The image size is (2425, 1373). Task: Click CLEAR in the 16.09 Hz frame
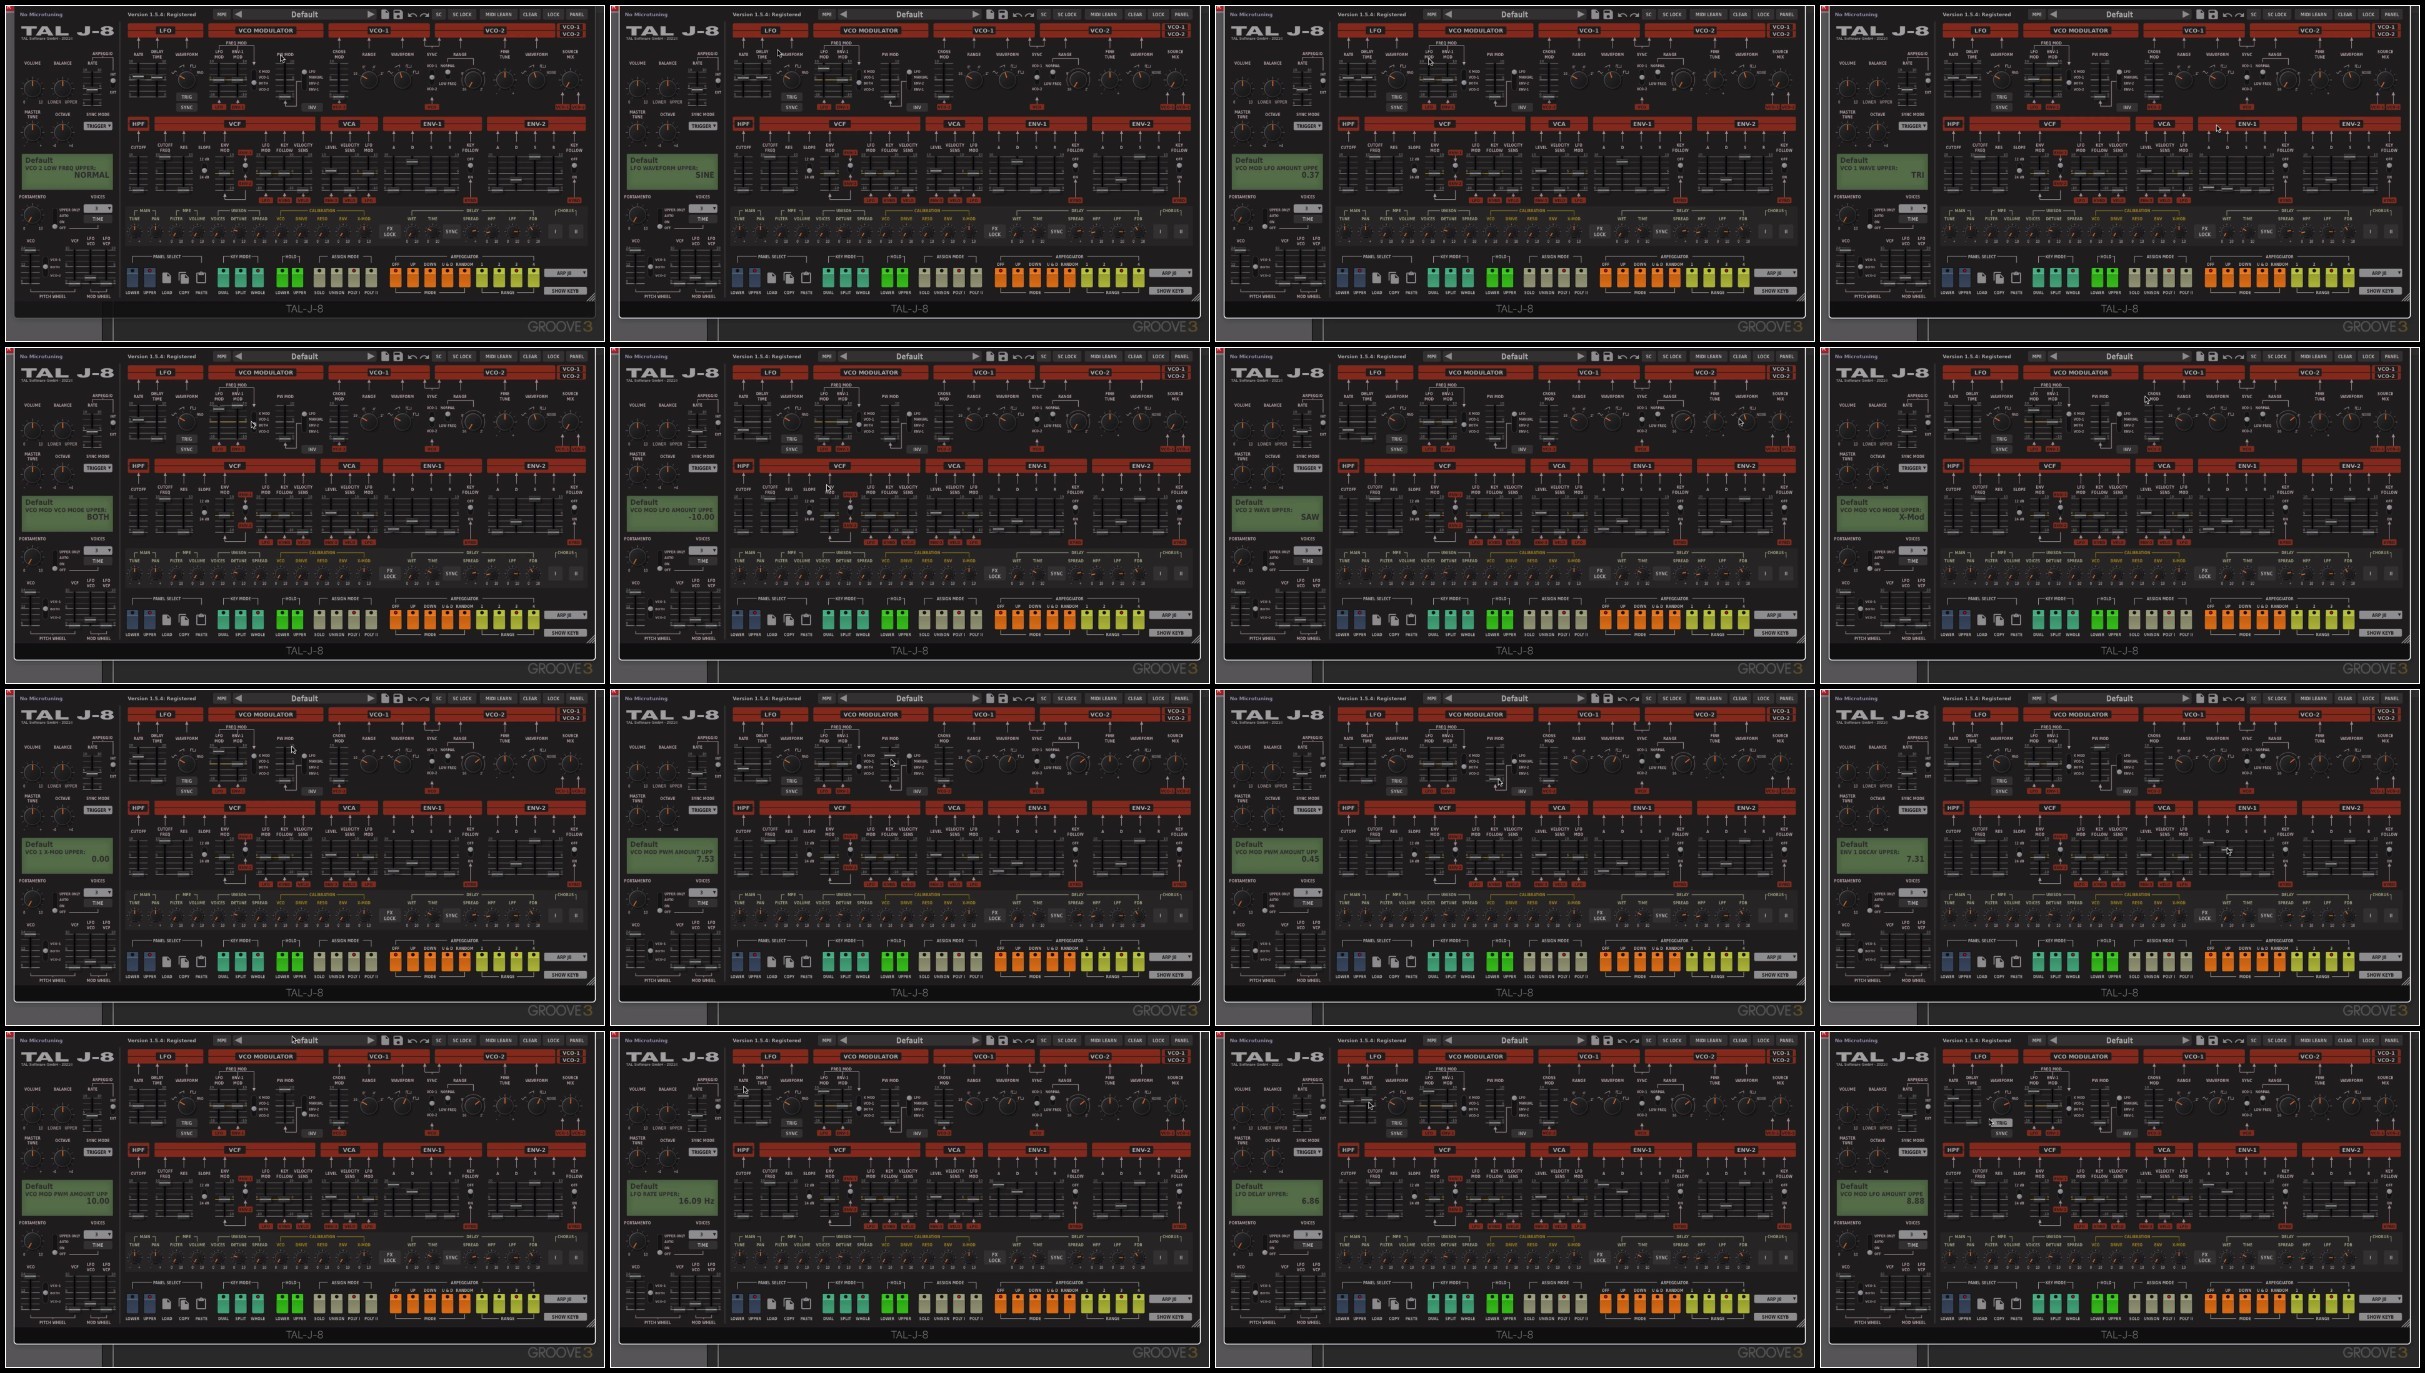(1135, 1041)
